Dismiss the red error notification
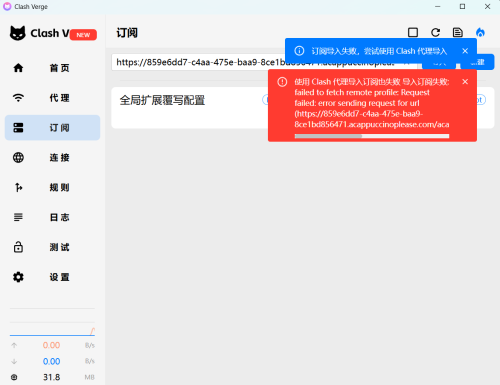The width and height of the screenshot is (500, 385). tap(465, 82)
